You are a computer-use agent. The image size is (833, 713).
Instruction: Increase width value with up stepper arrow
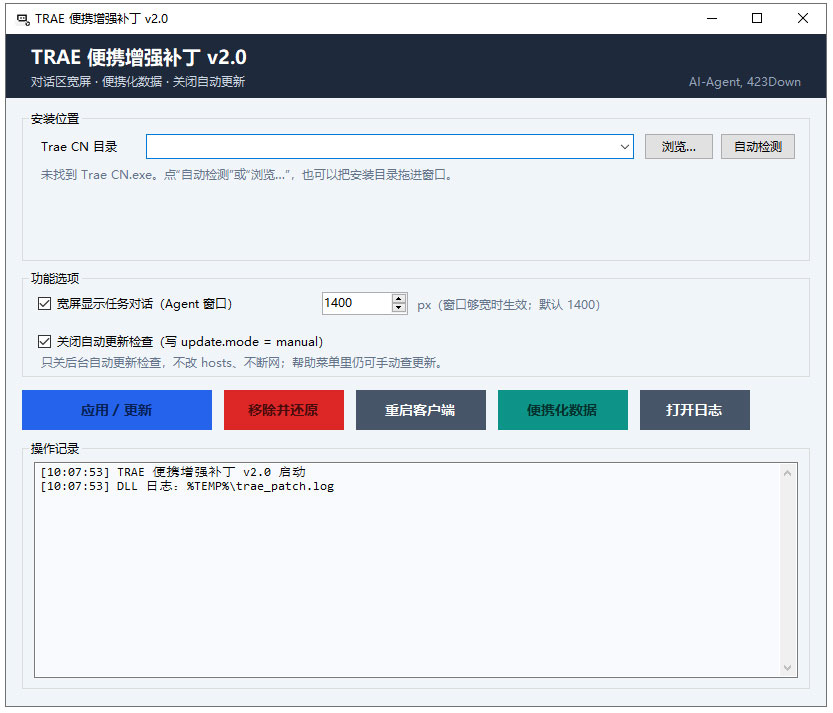(x=399, y=299)
